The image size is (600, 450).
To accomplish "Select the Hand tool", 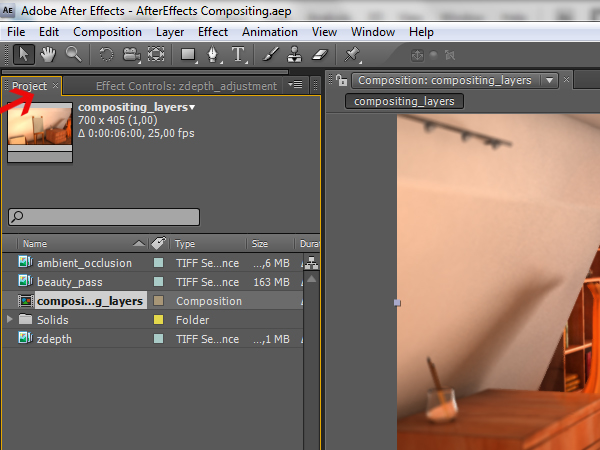I will point(49,54).
